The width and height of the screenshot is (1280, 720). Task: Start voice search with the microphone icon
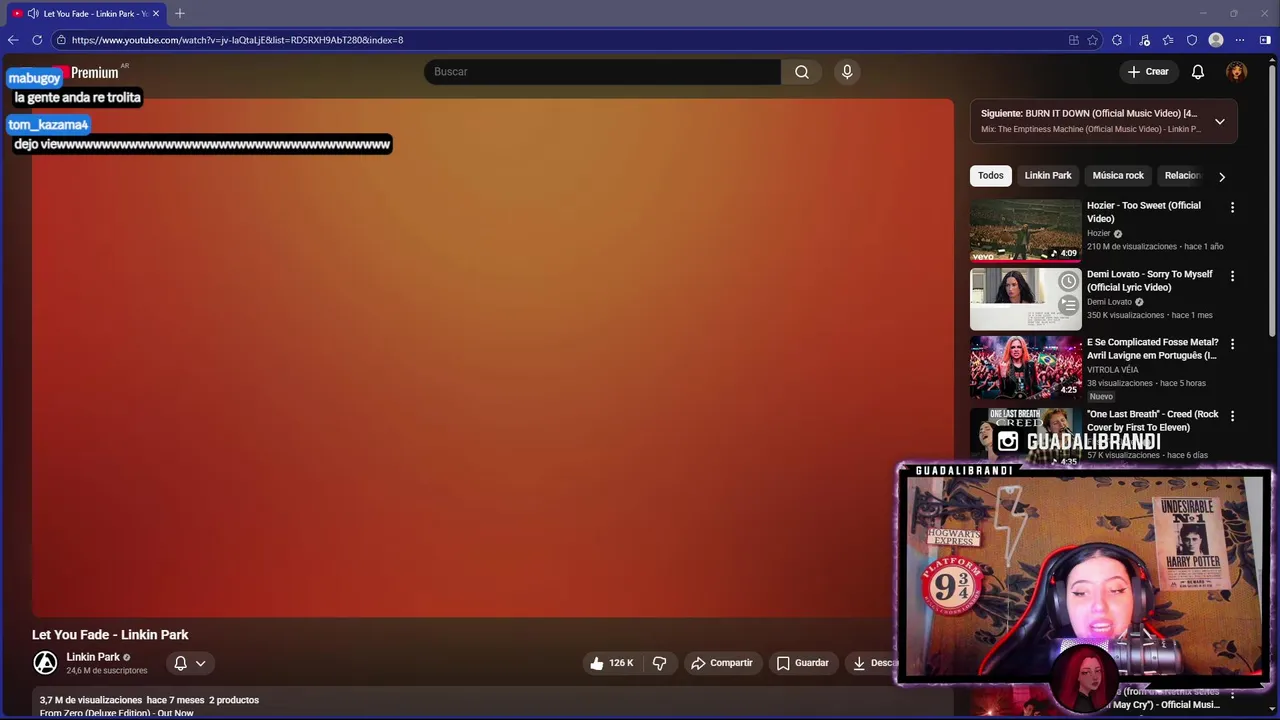(847, 72)
